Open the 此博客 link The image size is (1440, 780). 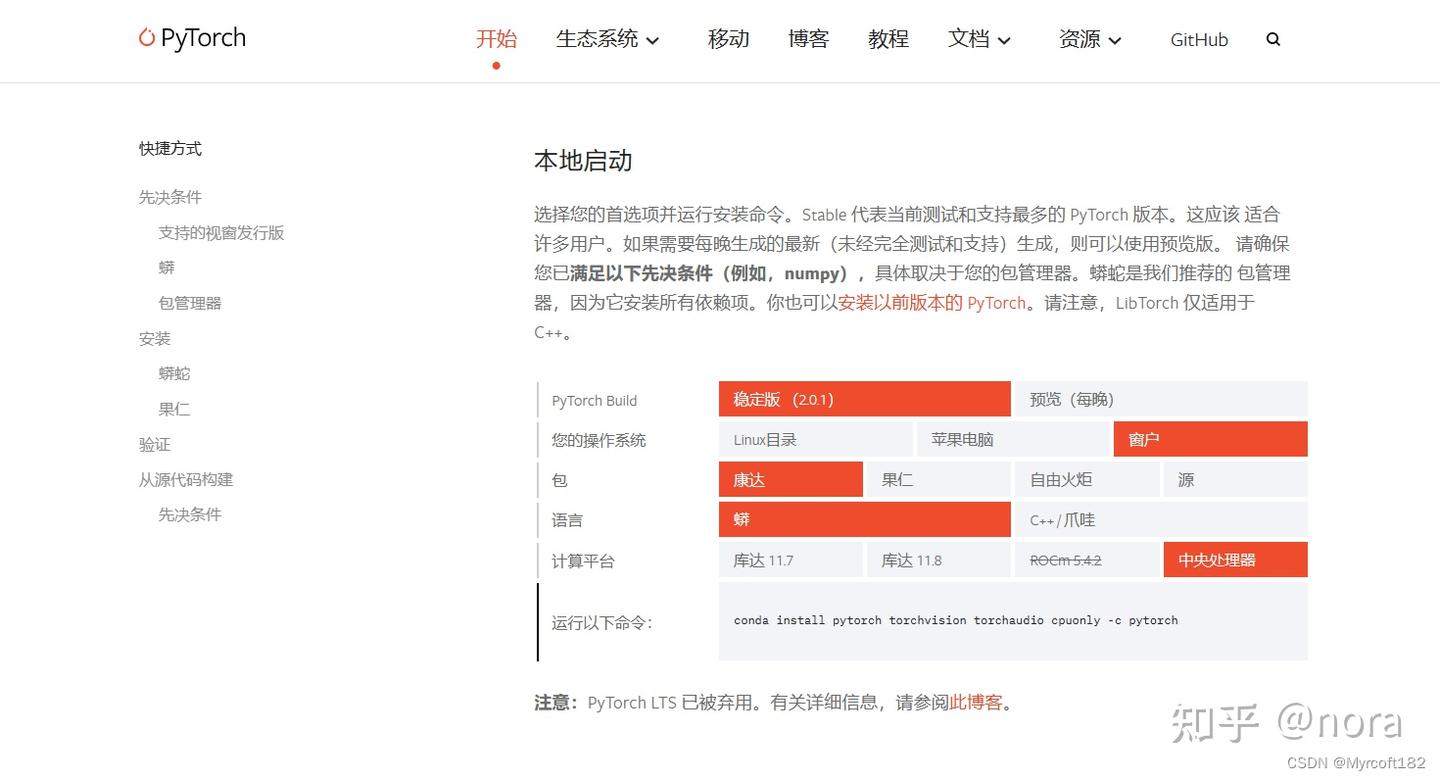click(x=975, y=703)
